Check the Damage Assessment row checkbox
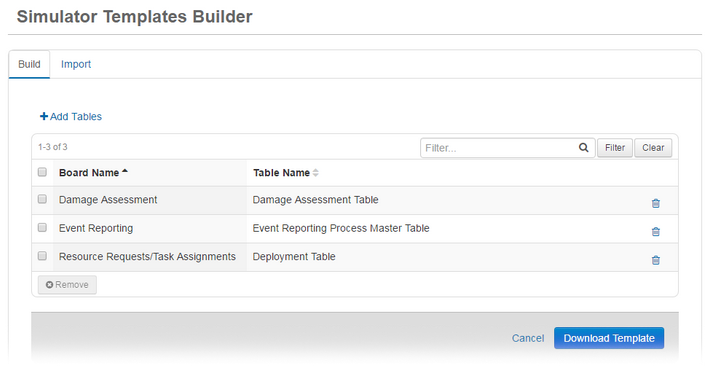709x380 pixels. tap(42, 199)
